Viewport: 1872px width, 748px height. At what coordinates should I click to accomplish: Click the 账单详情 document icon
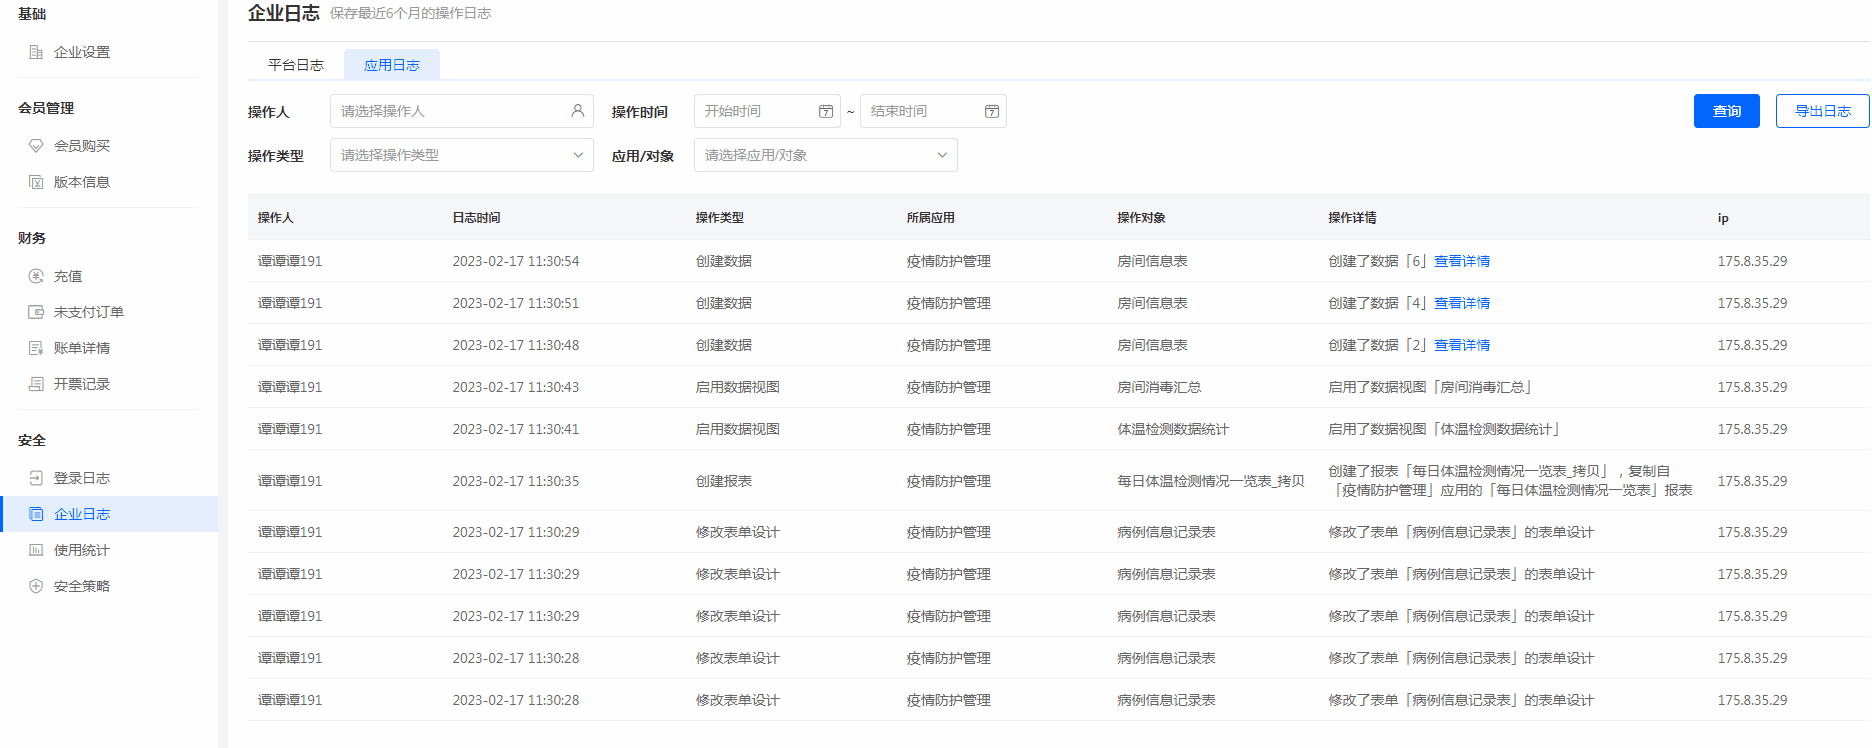36,348
